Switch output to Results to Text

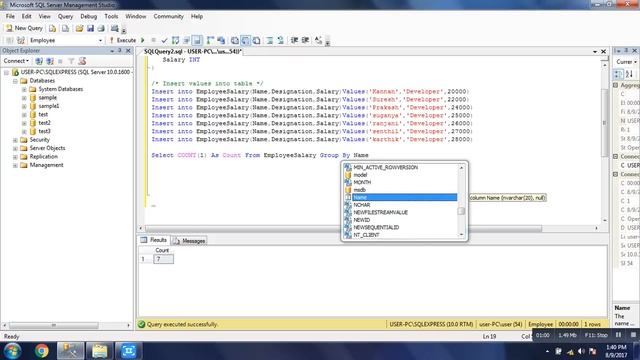coord(235,40)
